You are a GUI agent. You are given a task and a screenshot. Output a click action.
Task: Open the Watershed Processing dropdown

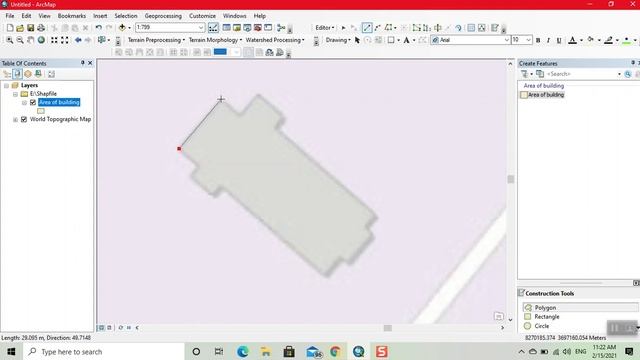(x=275, y=40)
